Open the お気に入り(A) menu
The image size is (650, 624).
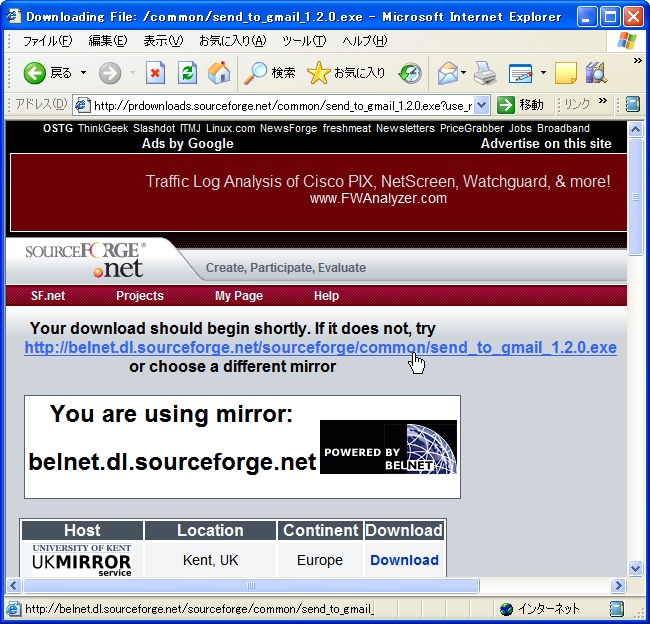pos(233,41)
